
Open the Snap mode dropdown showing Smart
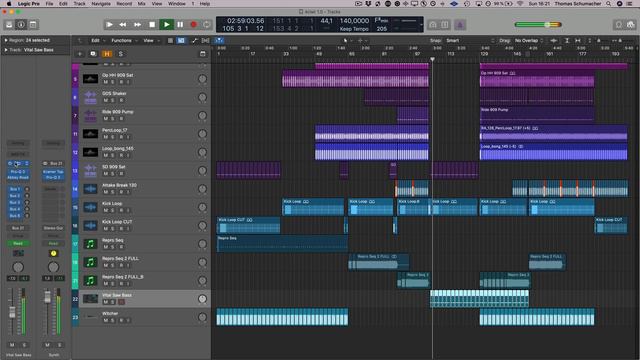(x=470, y=40)
